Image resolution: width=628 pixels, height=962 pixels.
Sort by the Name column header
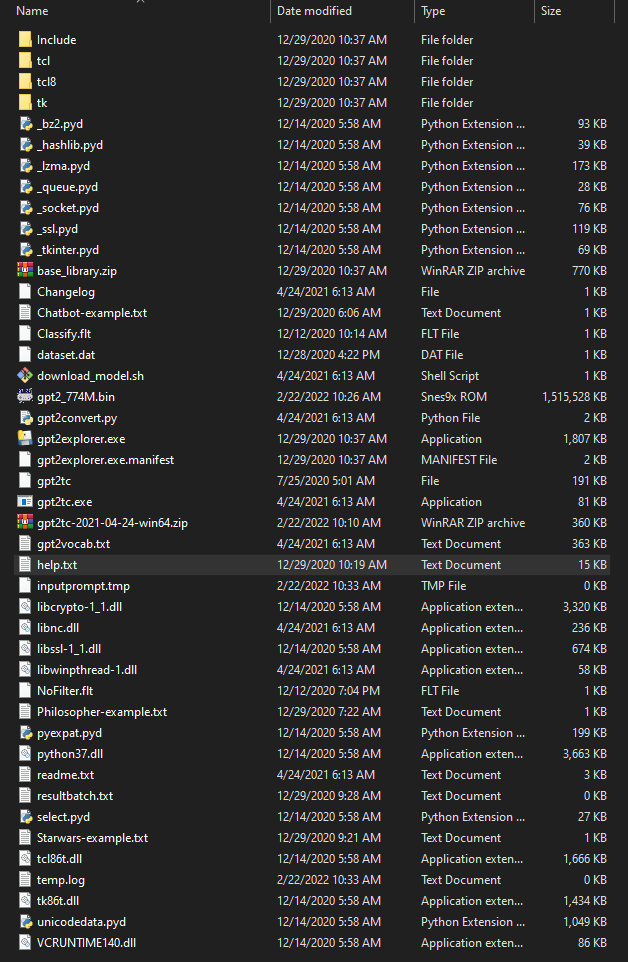pos(32,10)
